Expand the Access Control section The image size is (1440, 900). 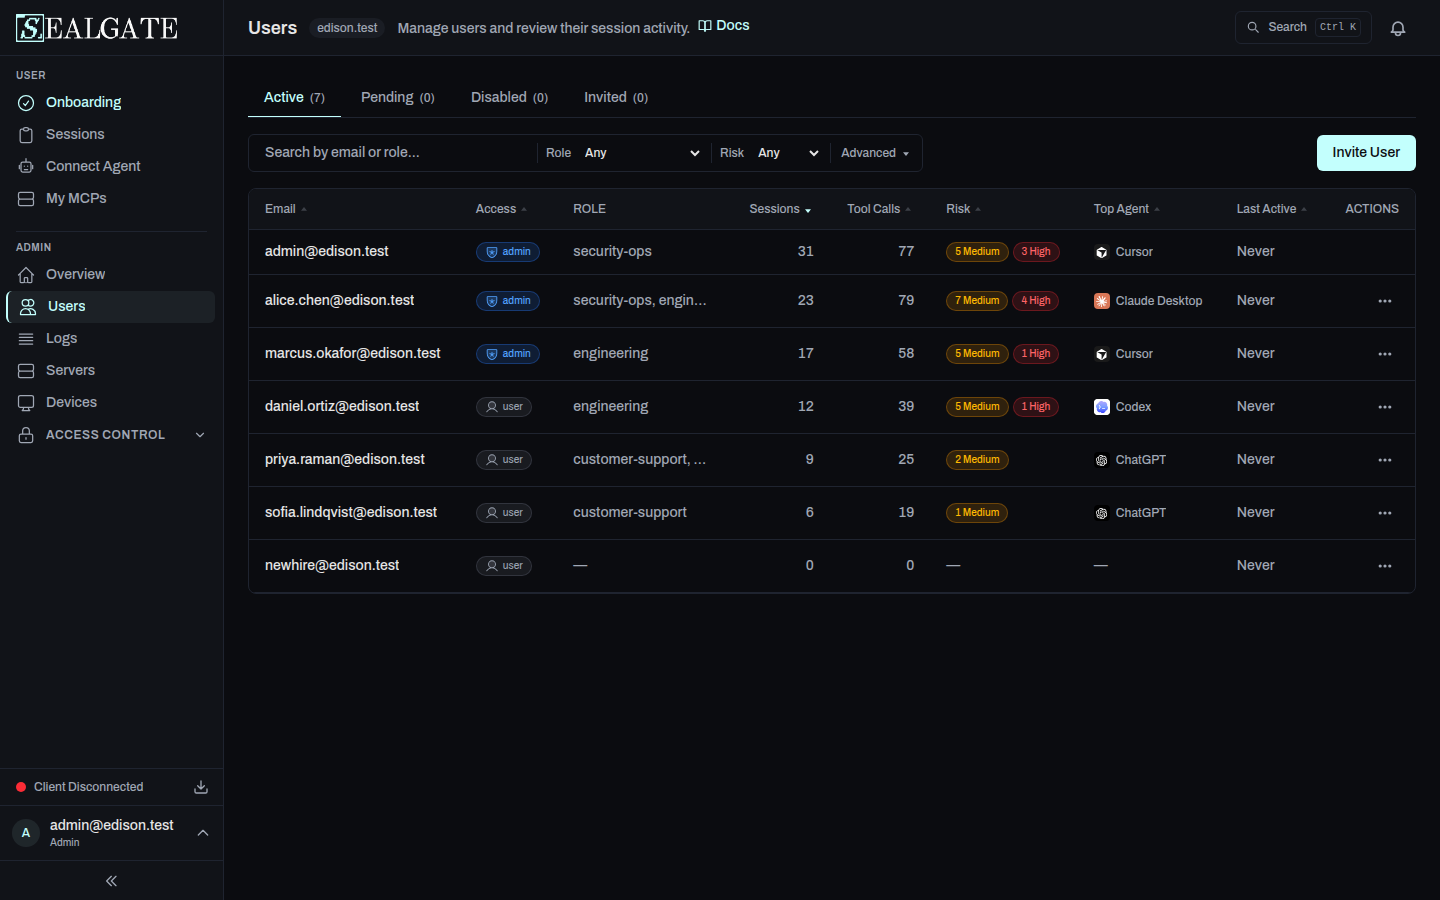[x=111, y=435]
